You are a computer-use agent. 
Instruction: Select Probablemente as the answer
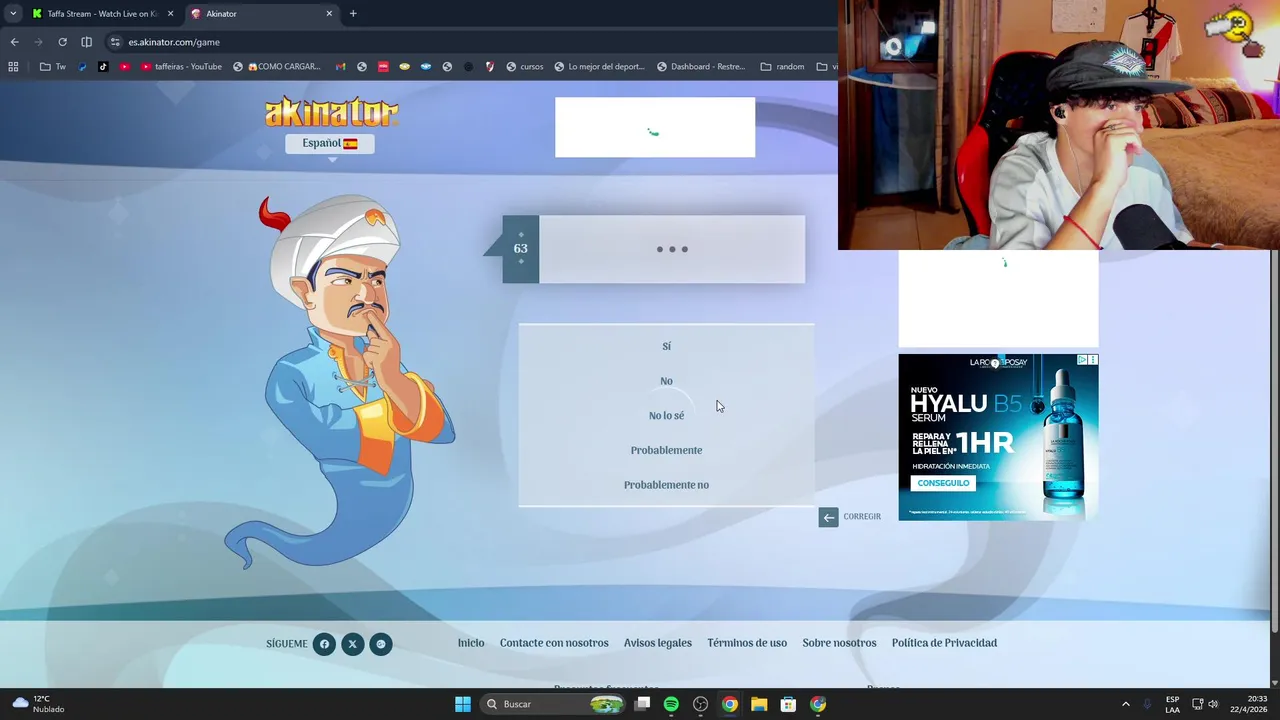point(666,450)
